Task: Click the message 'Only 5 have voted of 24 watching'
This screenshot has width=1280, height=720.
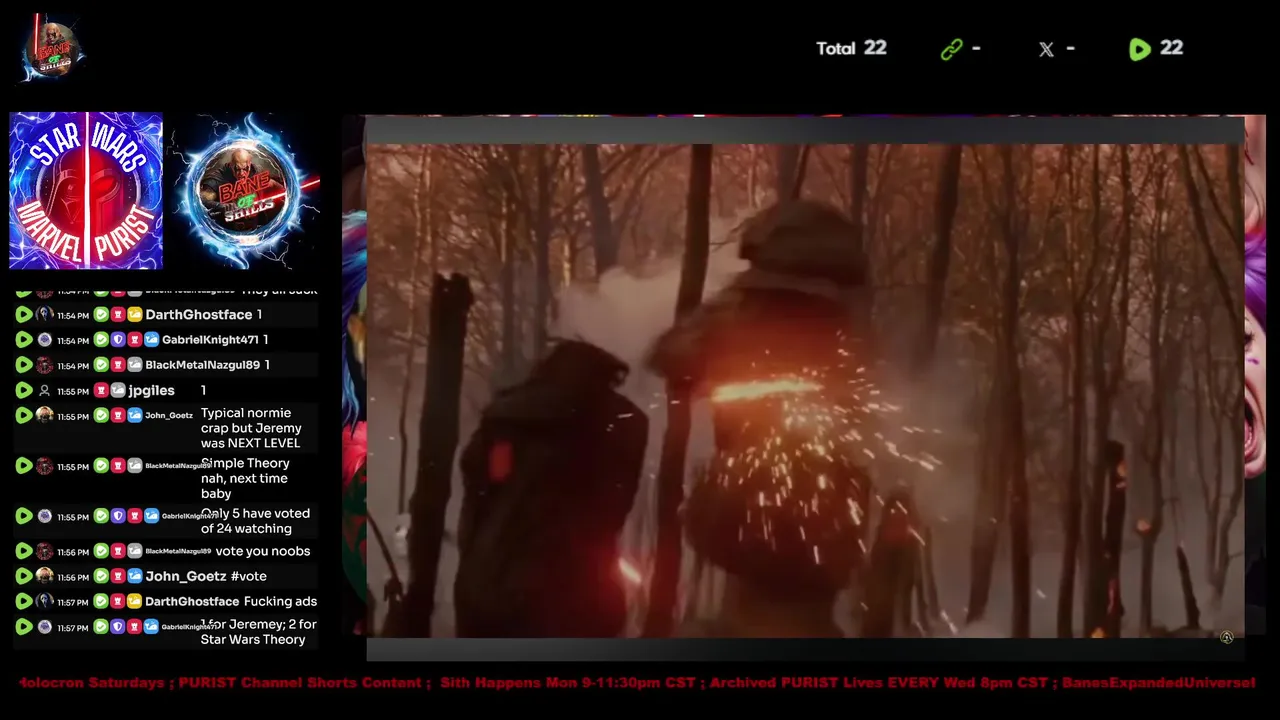Action: [255, 521]
